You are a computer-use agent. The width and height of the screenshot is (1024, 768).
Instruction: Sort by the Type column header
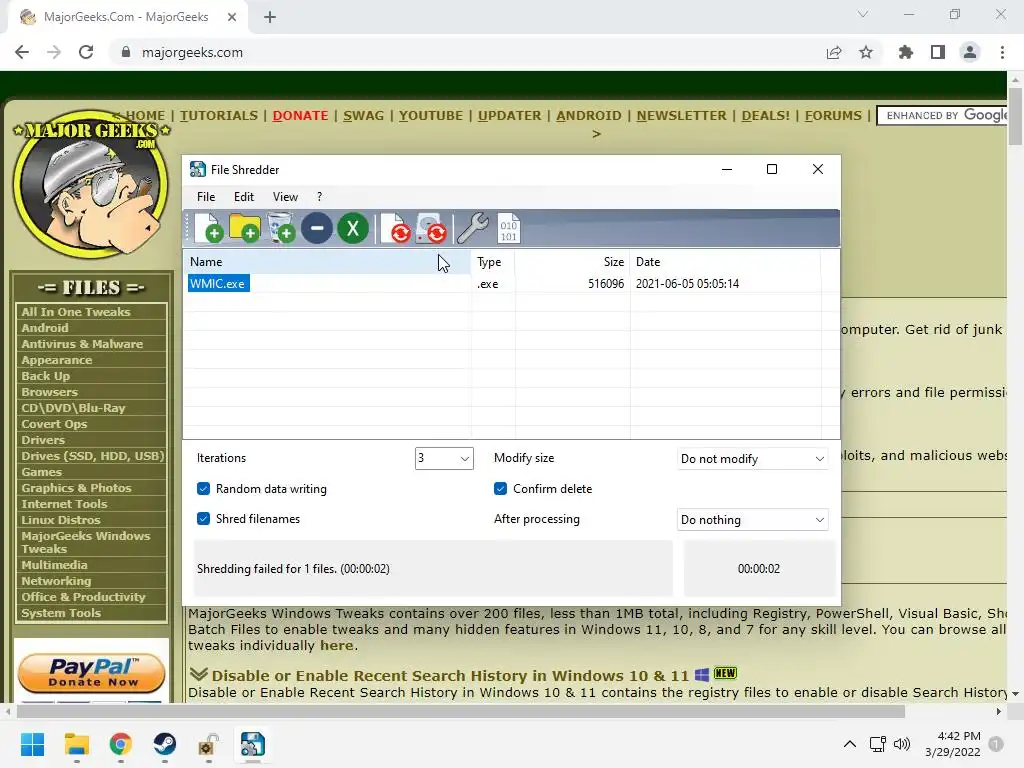493,262
